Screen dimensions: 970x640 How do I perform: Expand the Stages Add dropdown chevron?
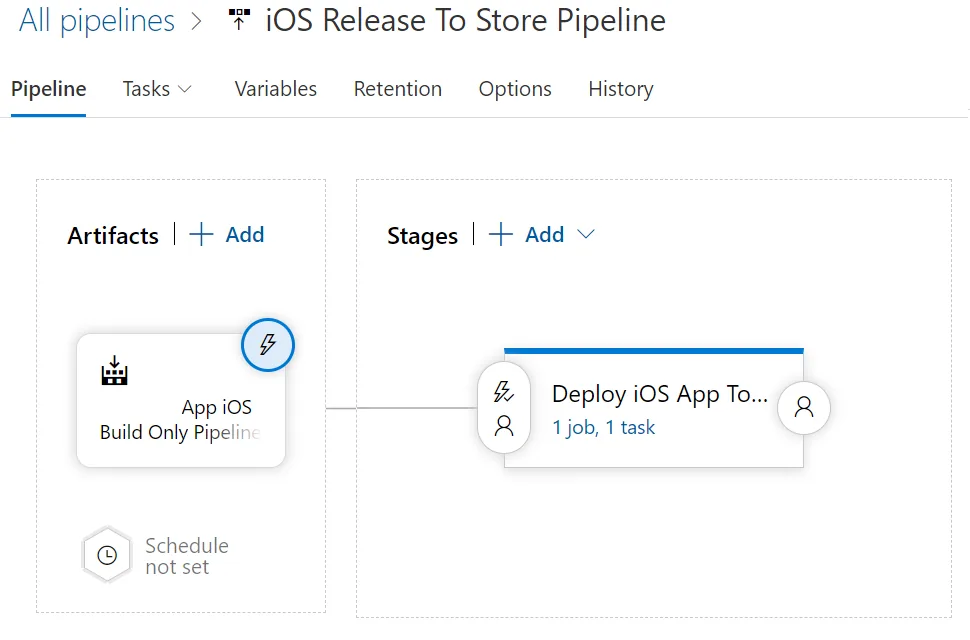tap(585, 234)
